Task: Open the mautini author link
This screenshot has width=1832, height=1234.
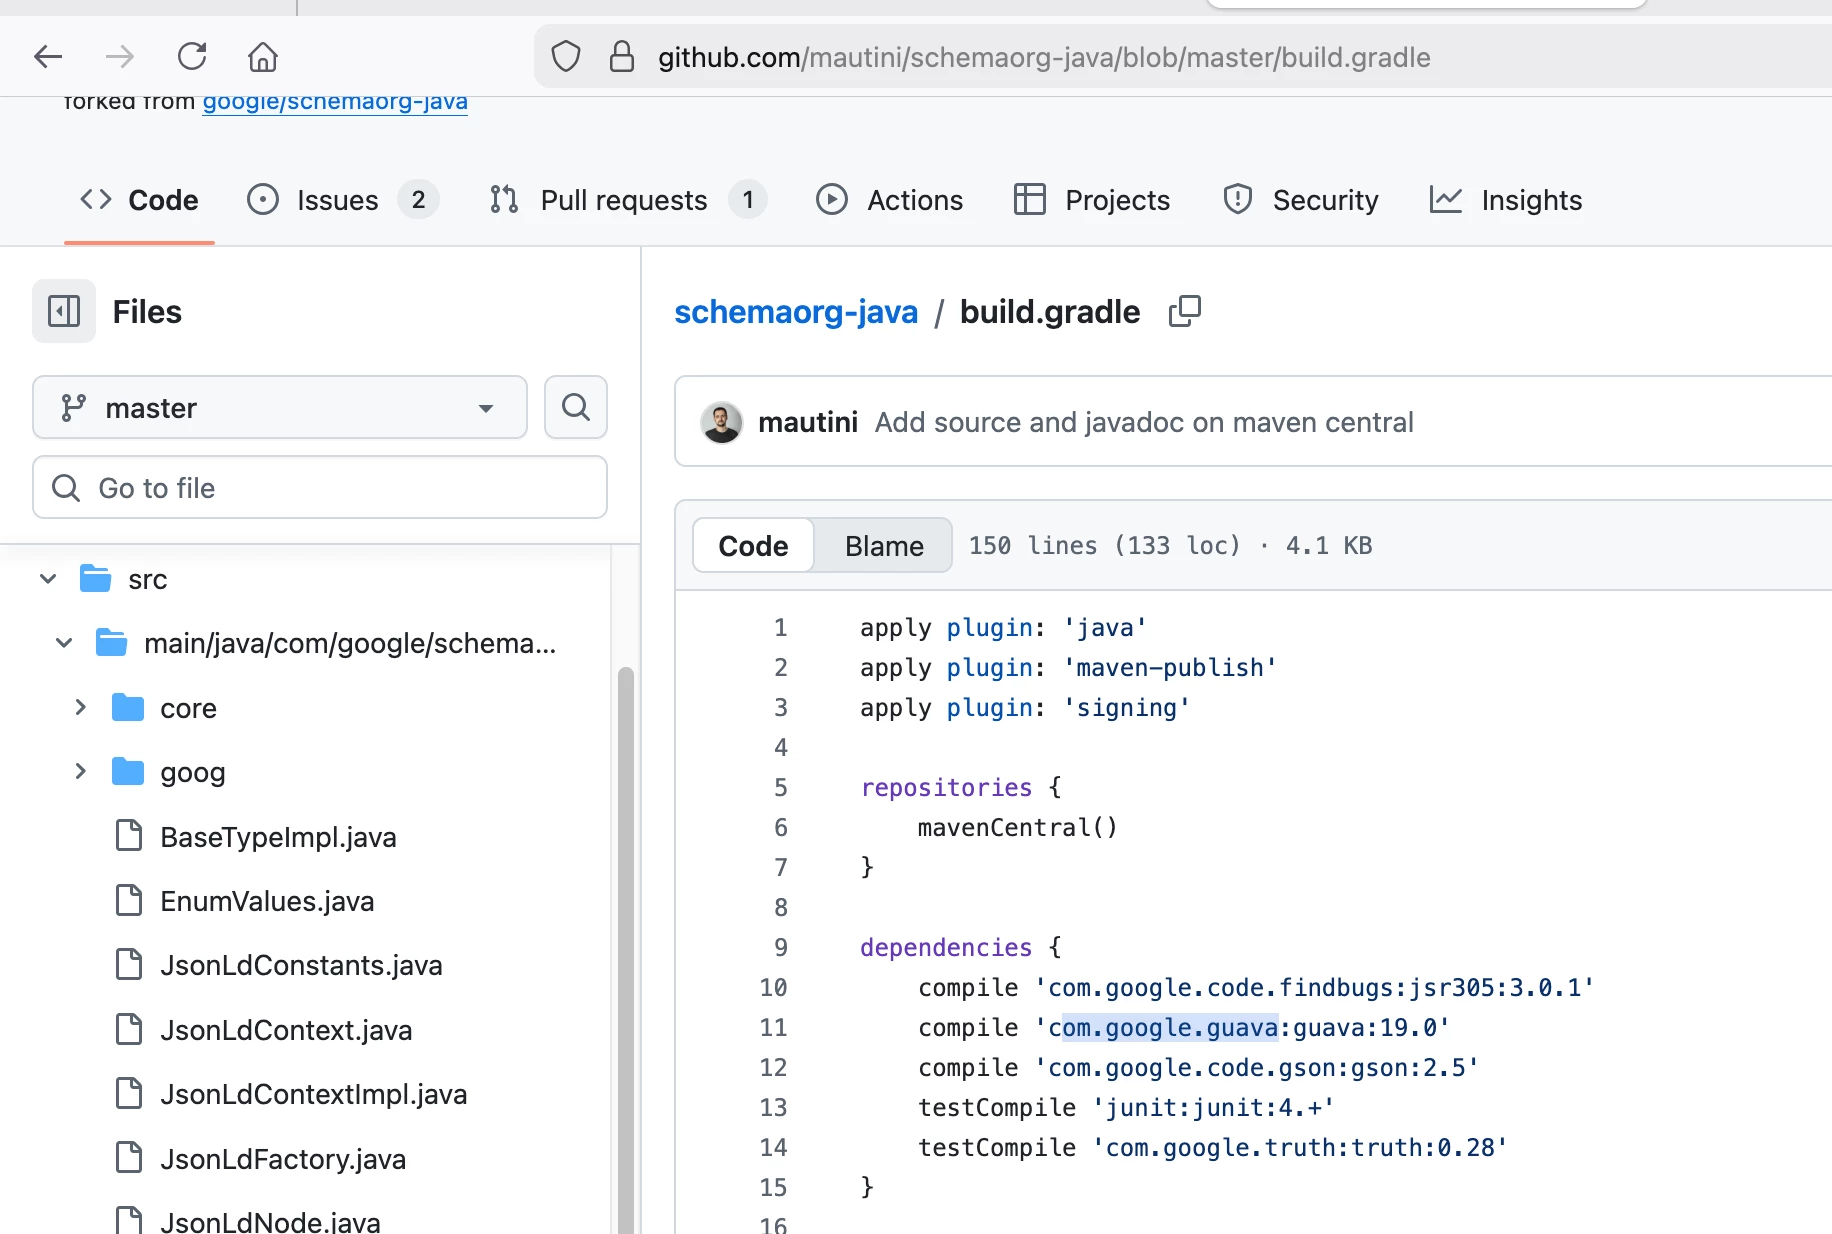Action: click(x=808, y=422)
